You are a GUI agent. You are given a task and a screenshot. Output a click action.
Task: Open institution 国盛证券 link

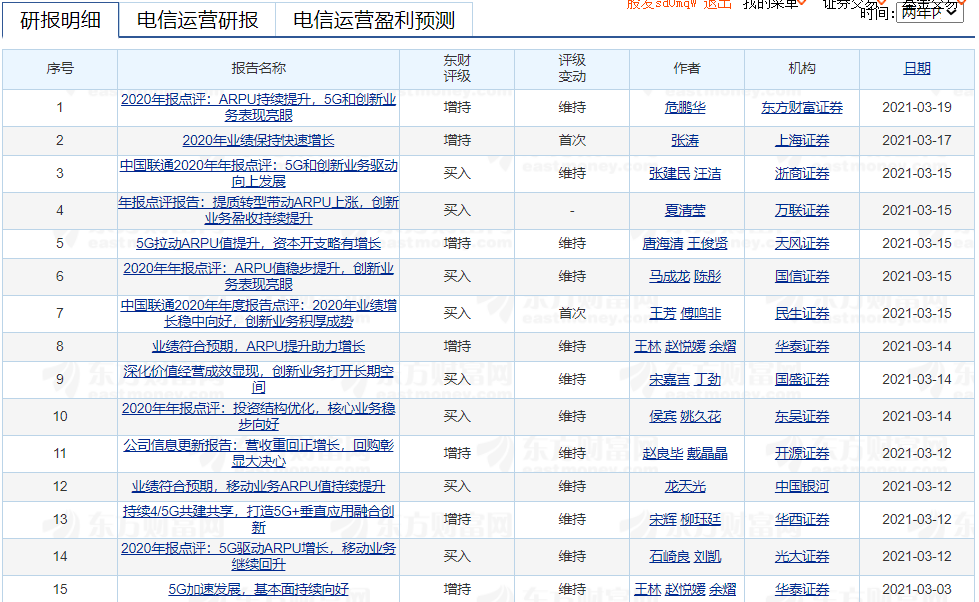(802, 380)
